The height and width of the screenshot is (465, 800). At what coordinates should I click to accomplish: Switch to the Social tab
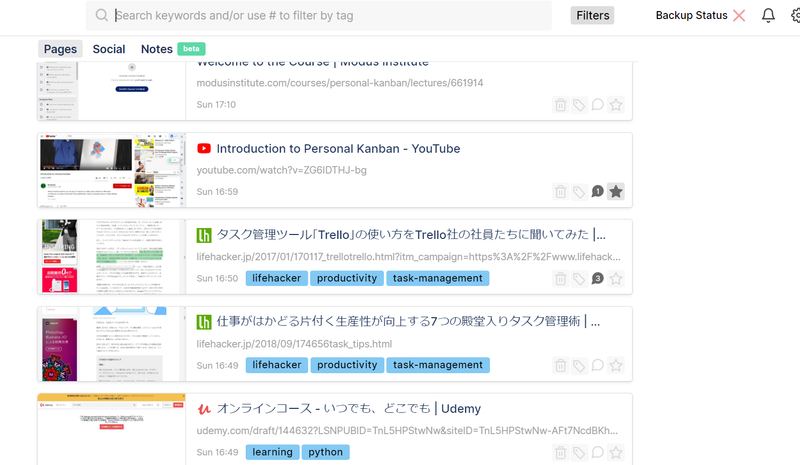pos(109,49)
